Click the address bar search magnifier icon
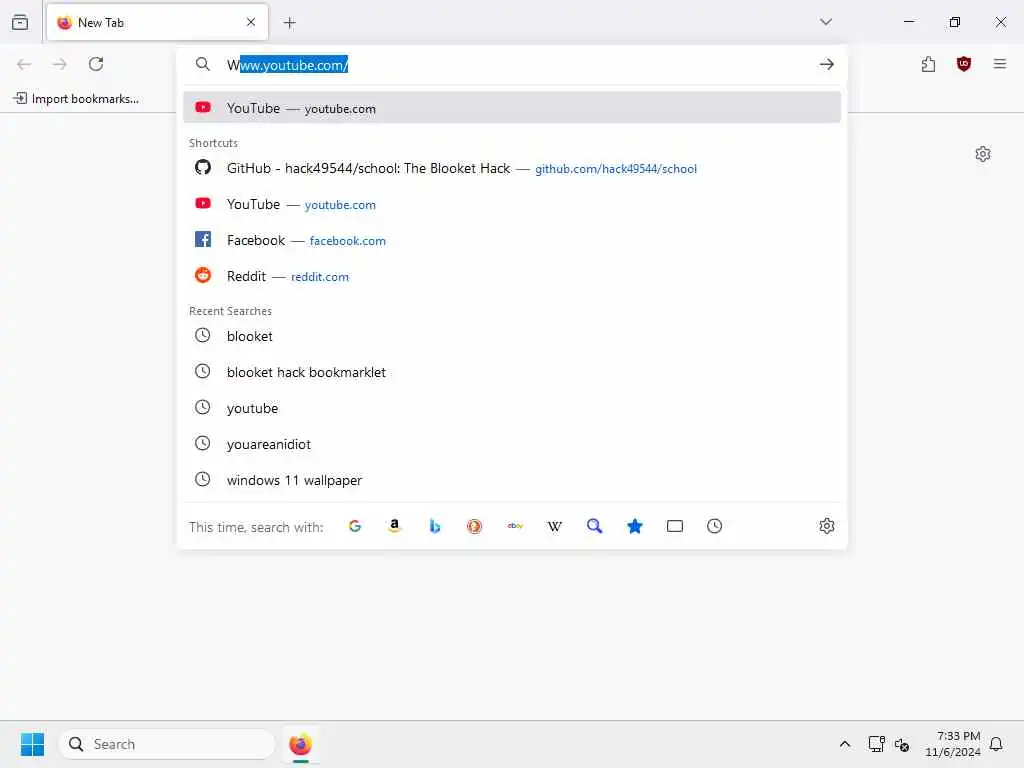1024x768 pixels. pos(202,64)
